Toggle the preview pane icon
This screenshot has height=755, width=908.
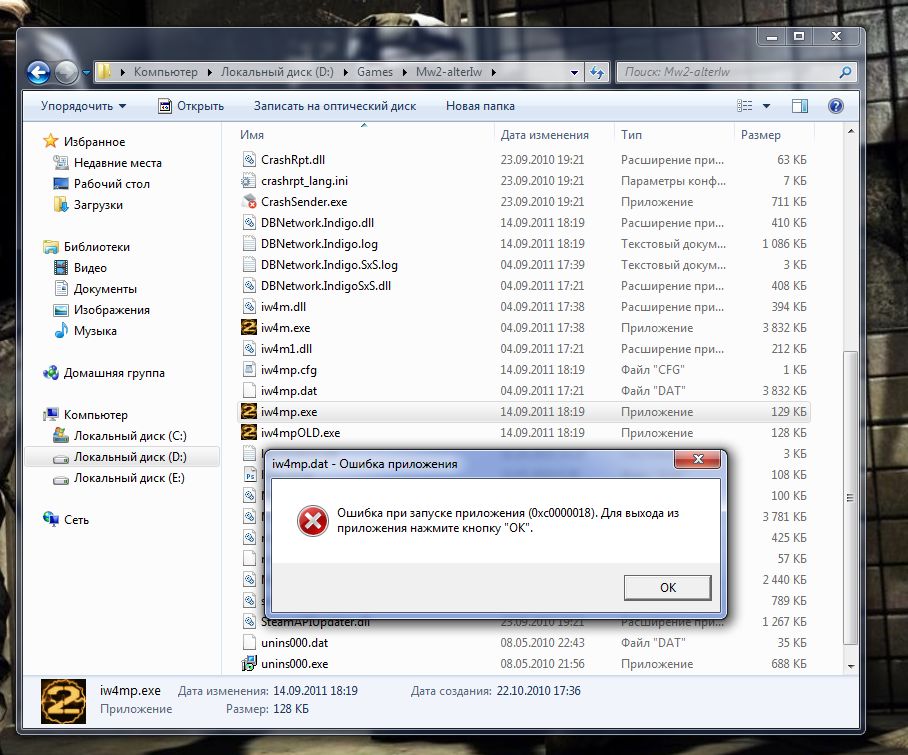click(800, 105)
